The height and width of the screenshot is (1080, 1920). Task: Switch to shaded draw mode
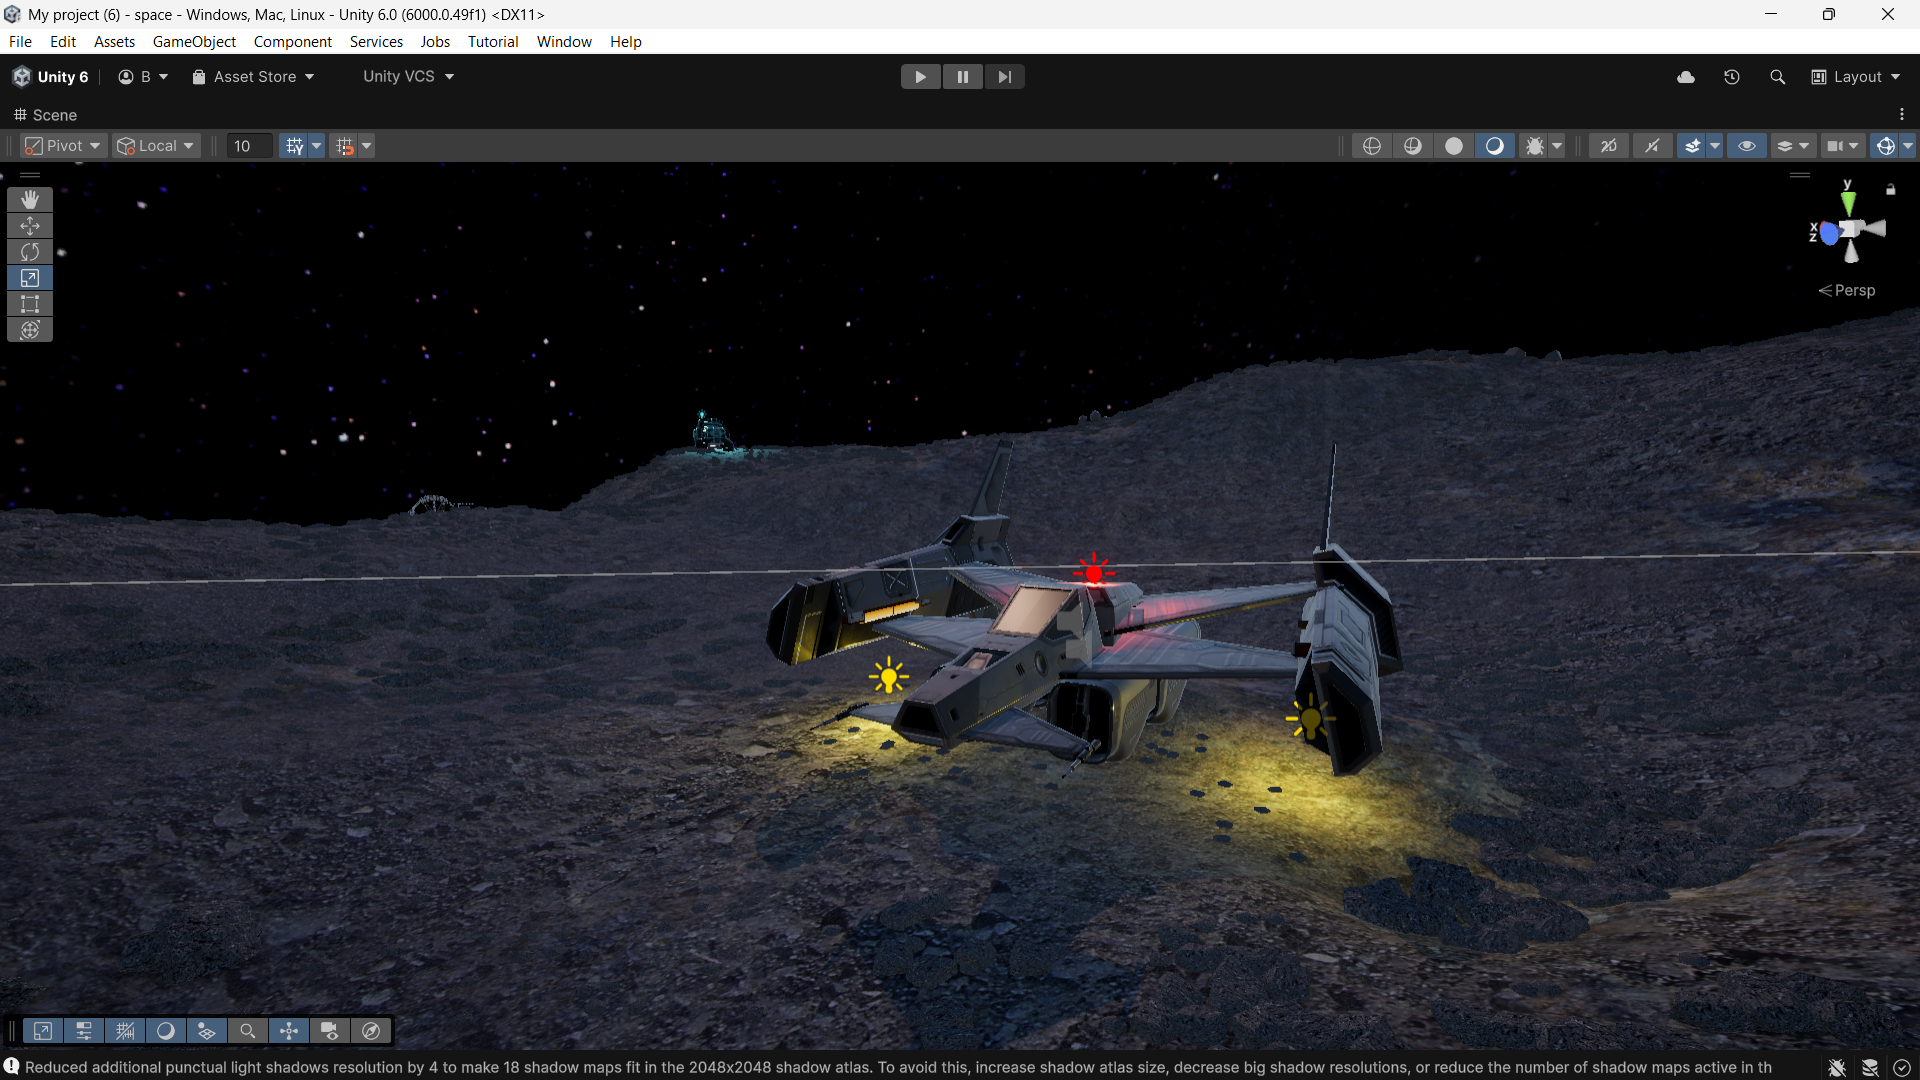pyautogui.click(x=1495, y=146)
